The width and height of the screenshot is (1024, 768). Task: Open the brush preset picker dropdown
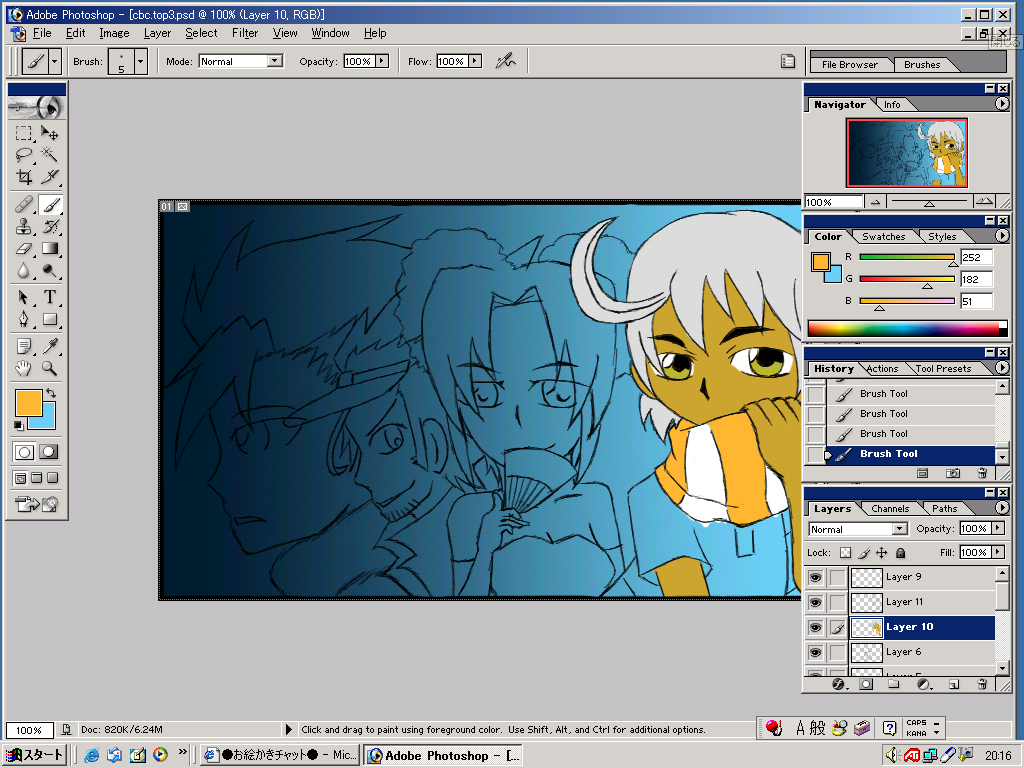pos(140,61)
